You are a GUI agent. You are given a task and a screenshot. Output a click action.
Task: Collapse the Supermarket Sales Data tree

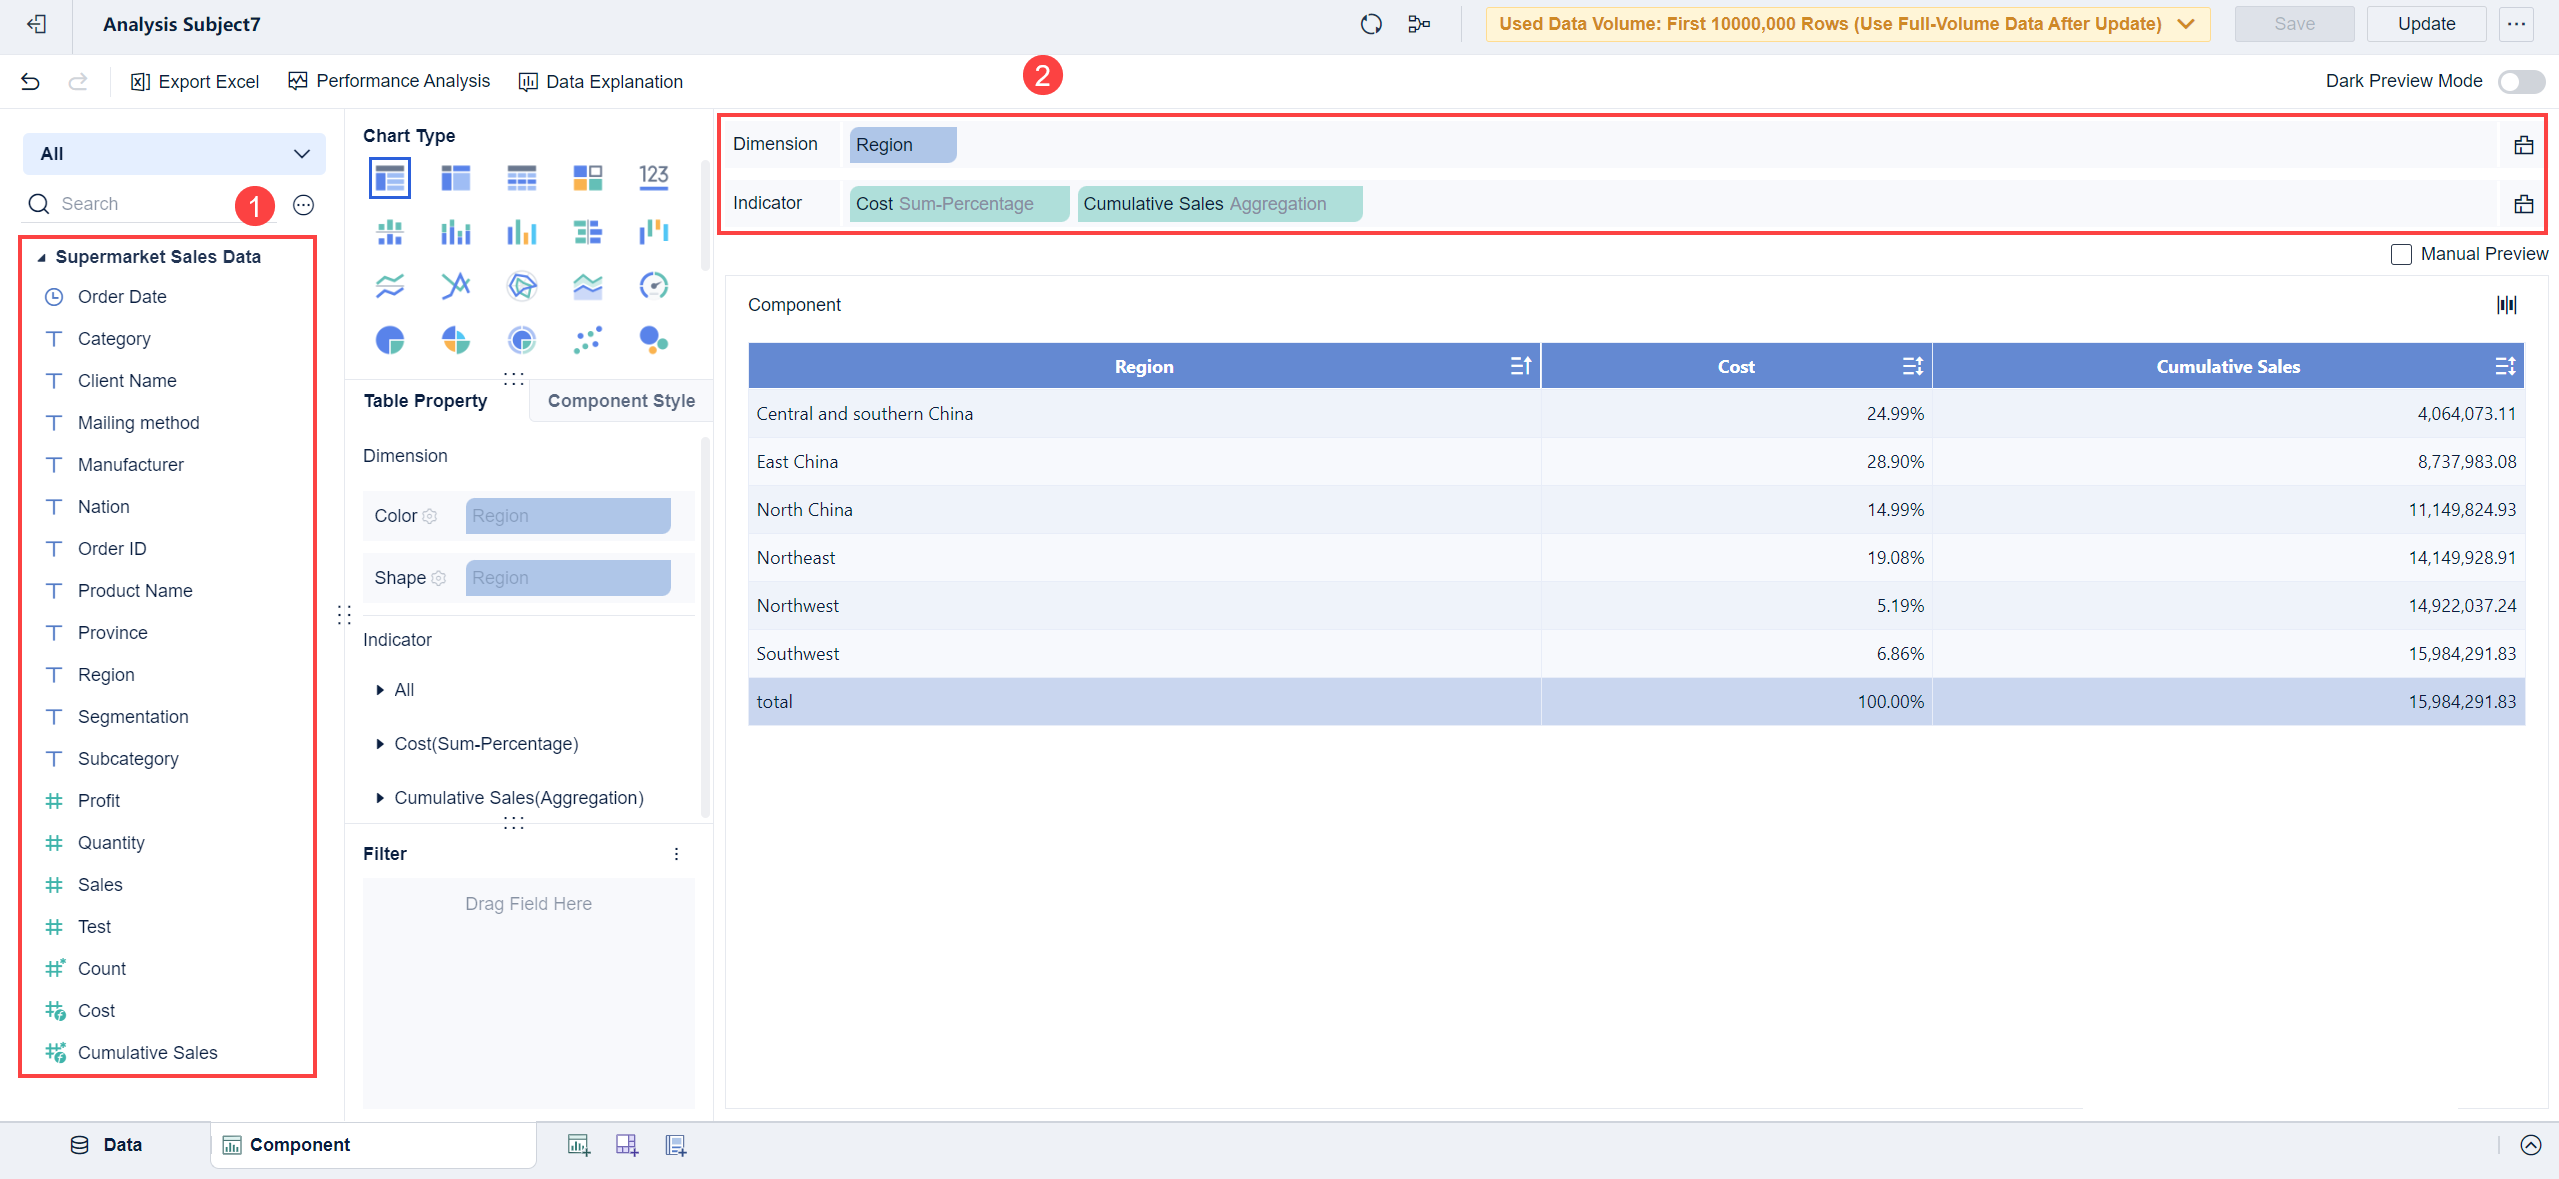click(x=42, y=258)
